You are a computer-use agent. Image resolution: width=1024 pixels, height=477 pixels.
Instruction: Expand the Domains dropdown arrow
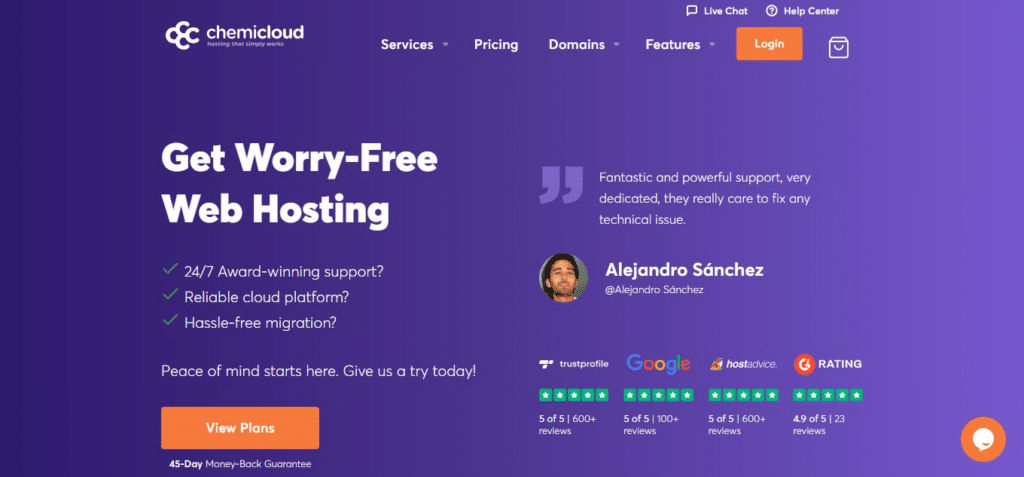pos(616,44)
